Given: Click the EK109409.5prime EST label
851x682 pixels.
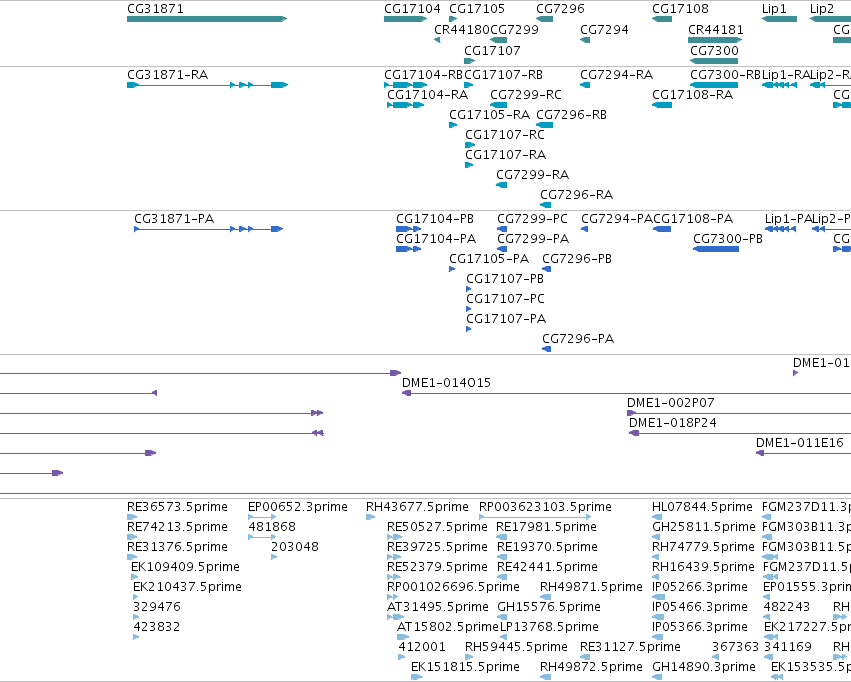Looking at the screenshot, I should tap(186, 566).
